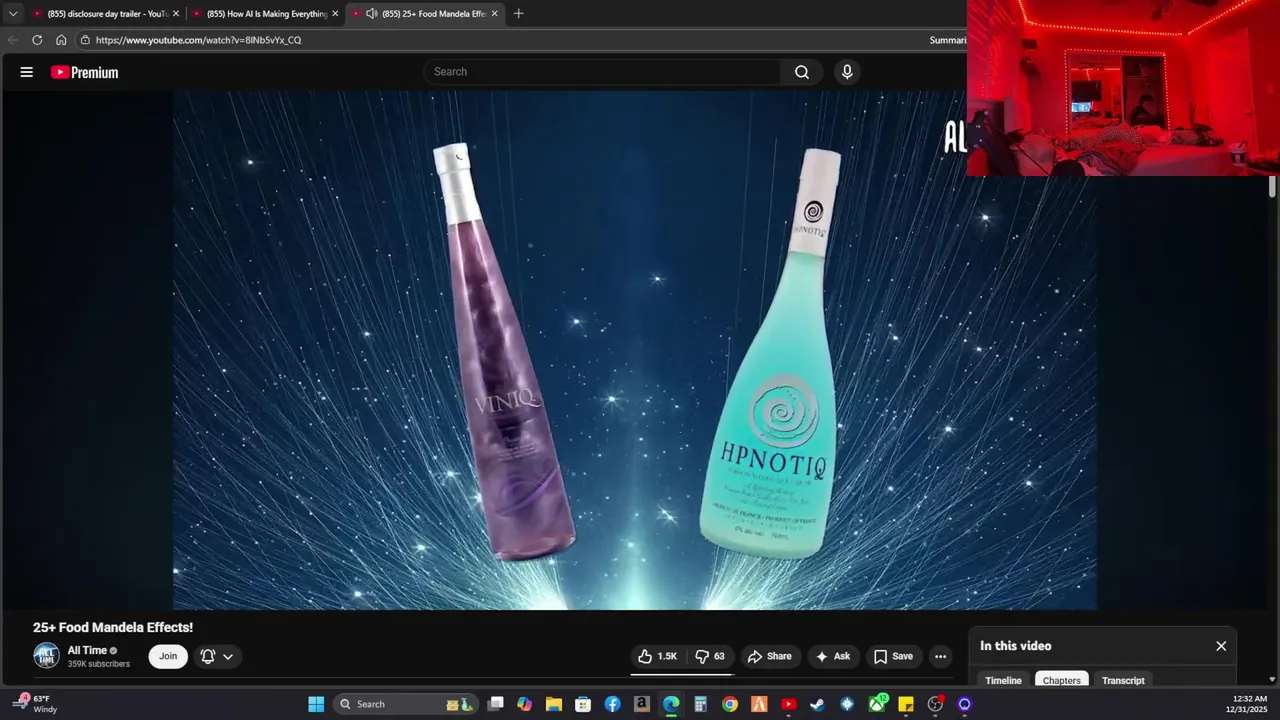Like the video (1.5K)
Viewport: 1280px width, 720px height.
pyautogui.click(x=657, y=656)
